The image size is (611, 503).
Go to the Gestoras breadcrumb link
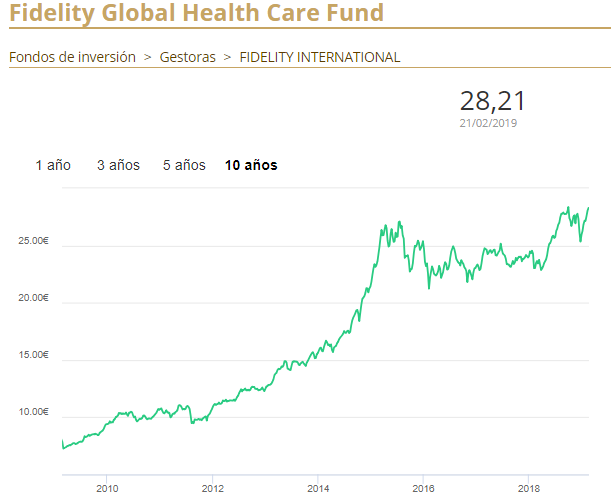pos(187,57)
